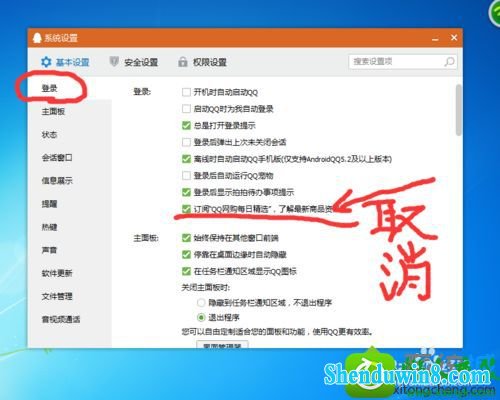Switch to the 安全设置 tab
The height and width of the screenshot is (400, 500).
click(134, 62)
